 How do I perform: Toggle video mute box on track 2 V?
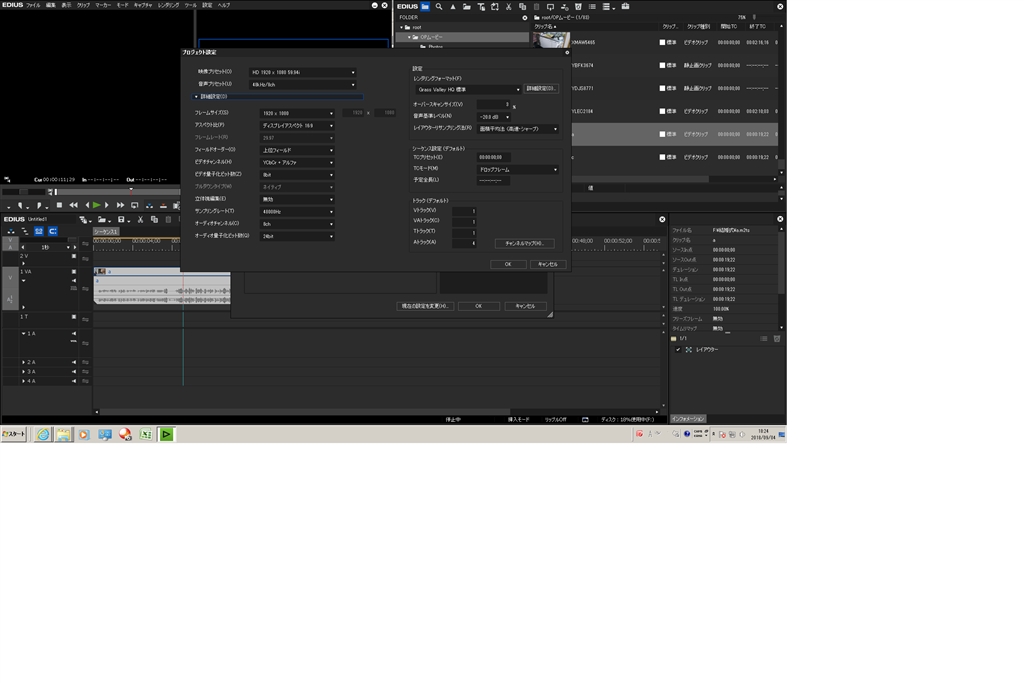(x=74, y=256)
